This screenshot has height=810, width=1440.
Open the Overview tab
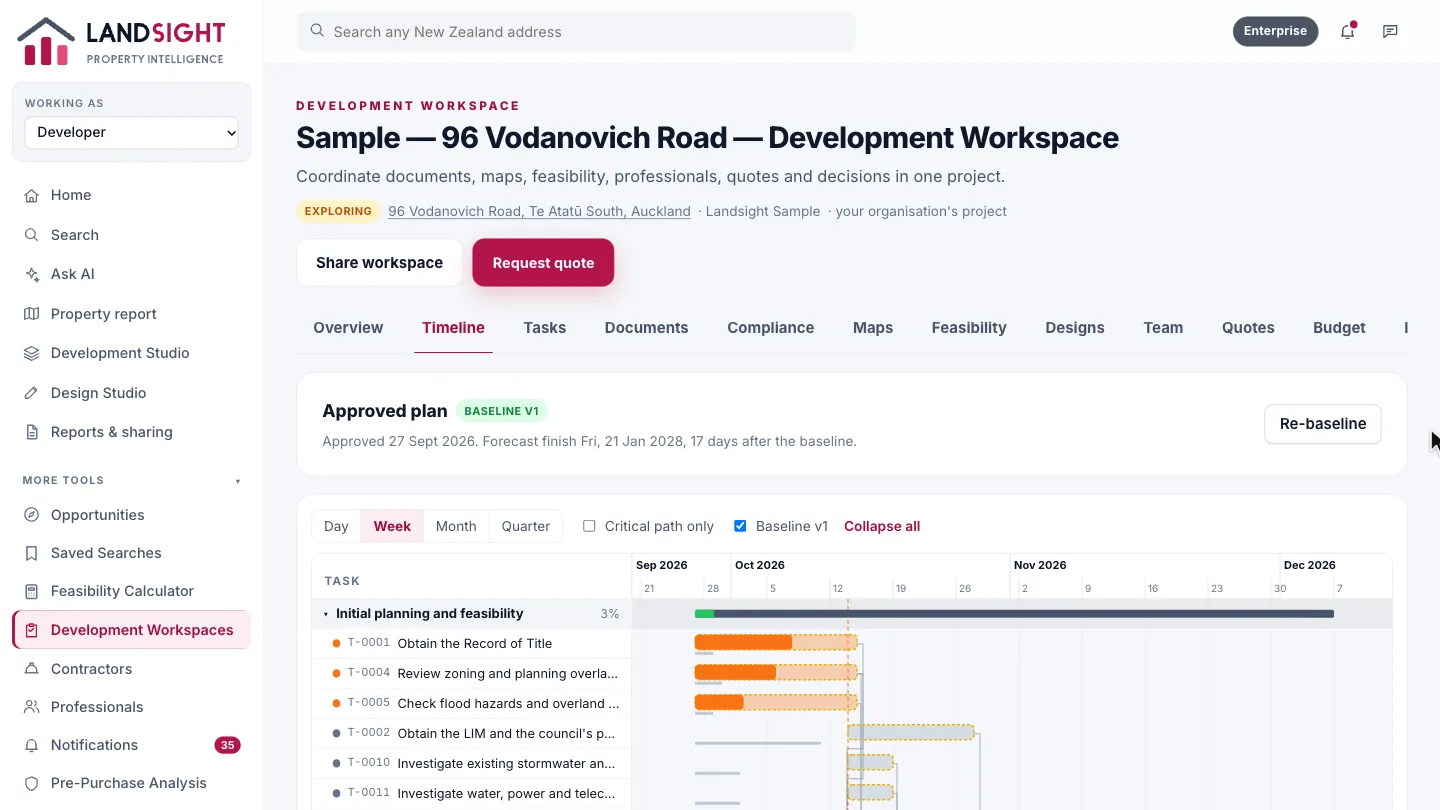click(348, 328)
